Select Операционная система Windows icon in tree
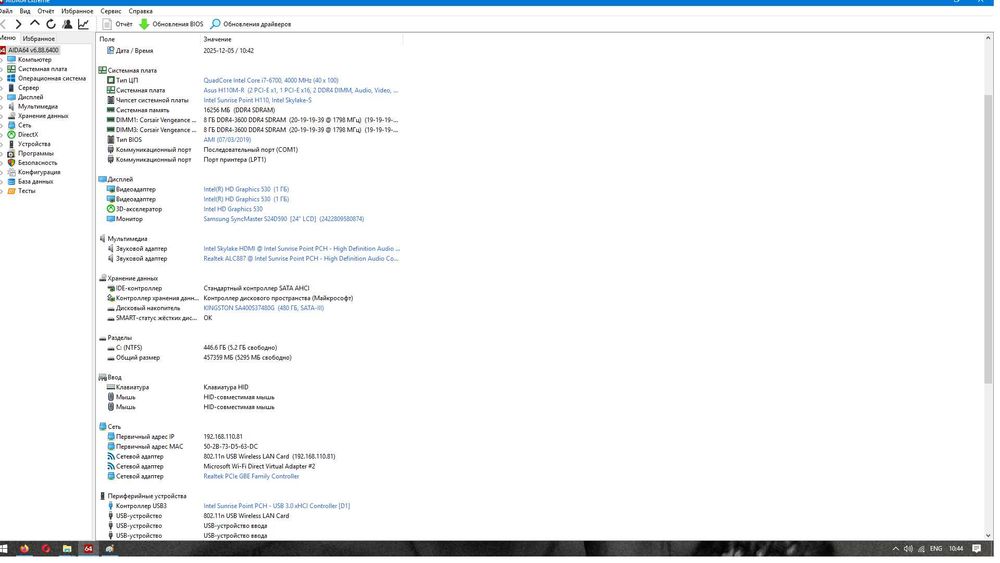The height and width of the screenshot is (563, 1000). click(x=11, y=78)
